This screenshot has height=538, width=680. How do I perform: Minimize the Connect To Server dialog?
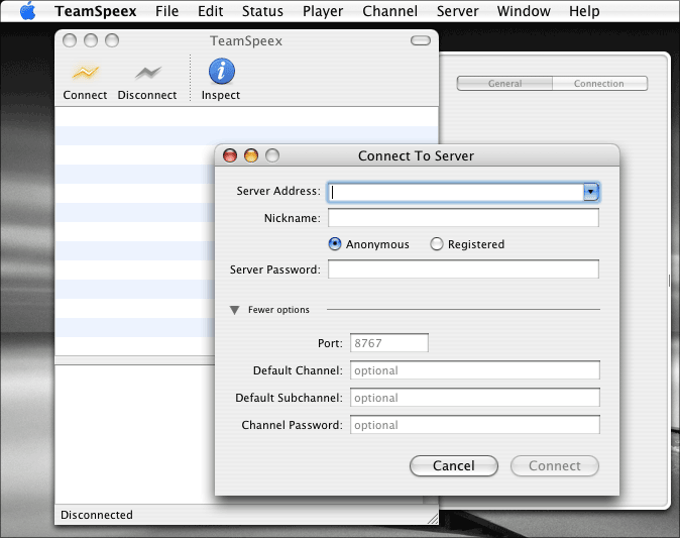coord(251,155)
